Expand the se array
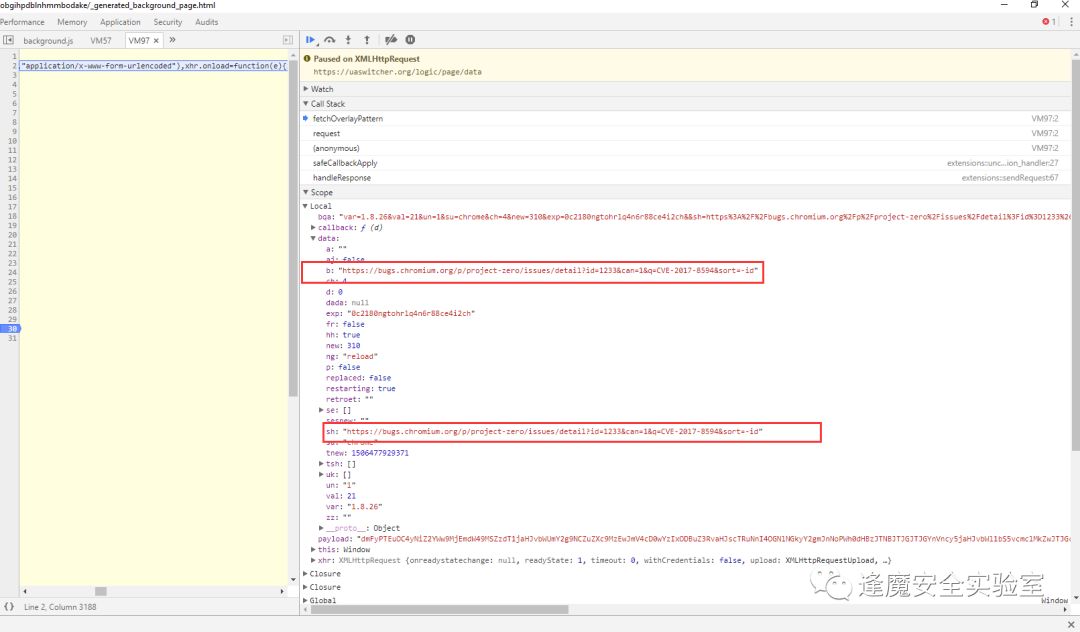1080x632 pixels. (322, 410)
